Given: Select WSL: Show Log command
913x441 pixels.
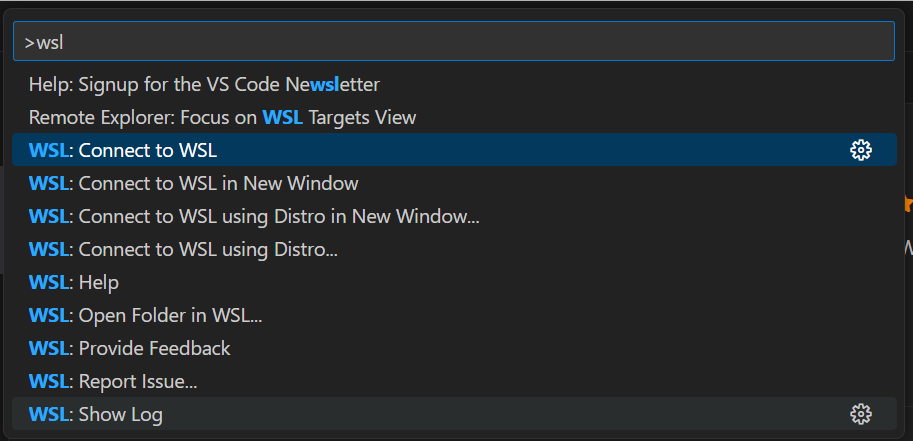Looking at the screenshot, I should [454, 414].
